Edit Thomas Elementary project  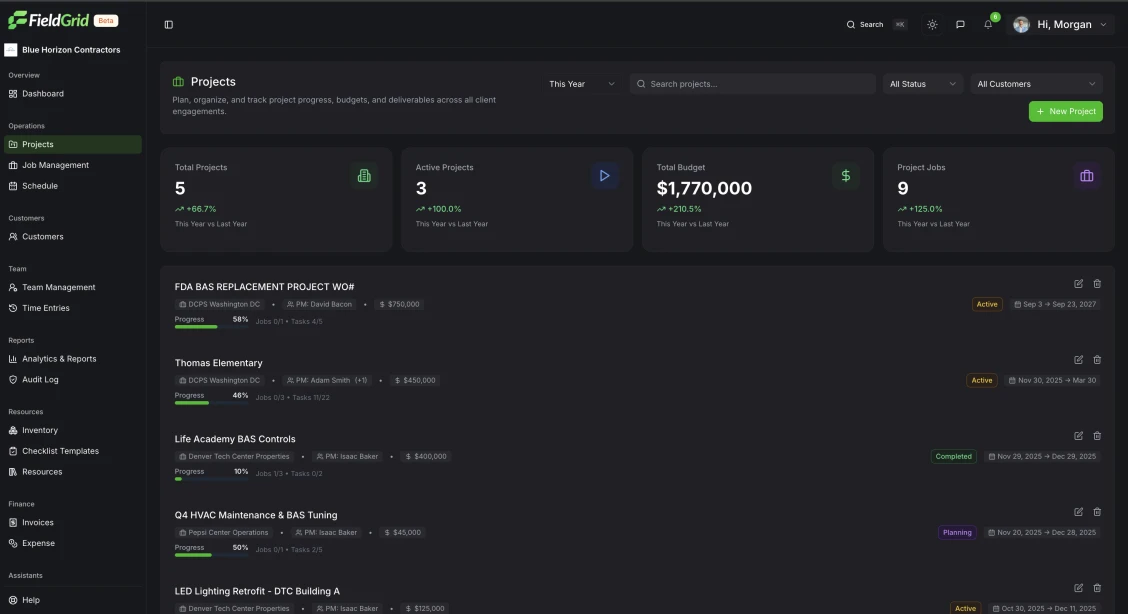click(1078, 359)
